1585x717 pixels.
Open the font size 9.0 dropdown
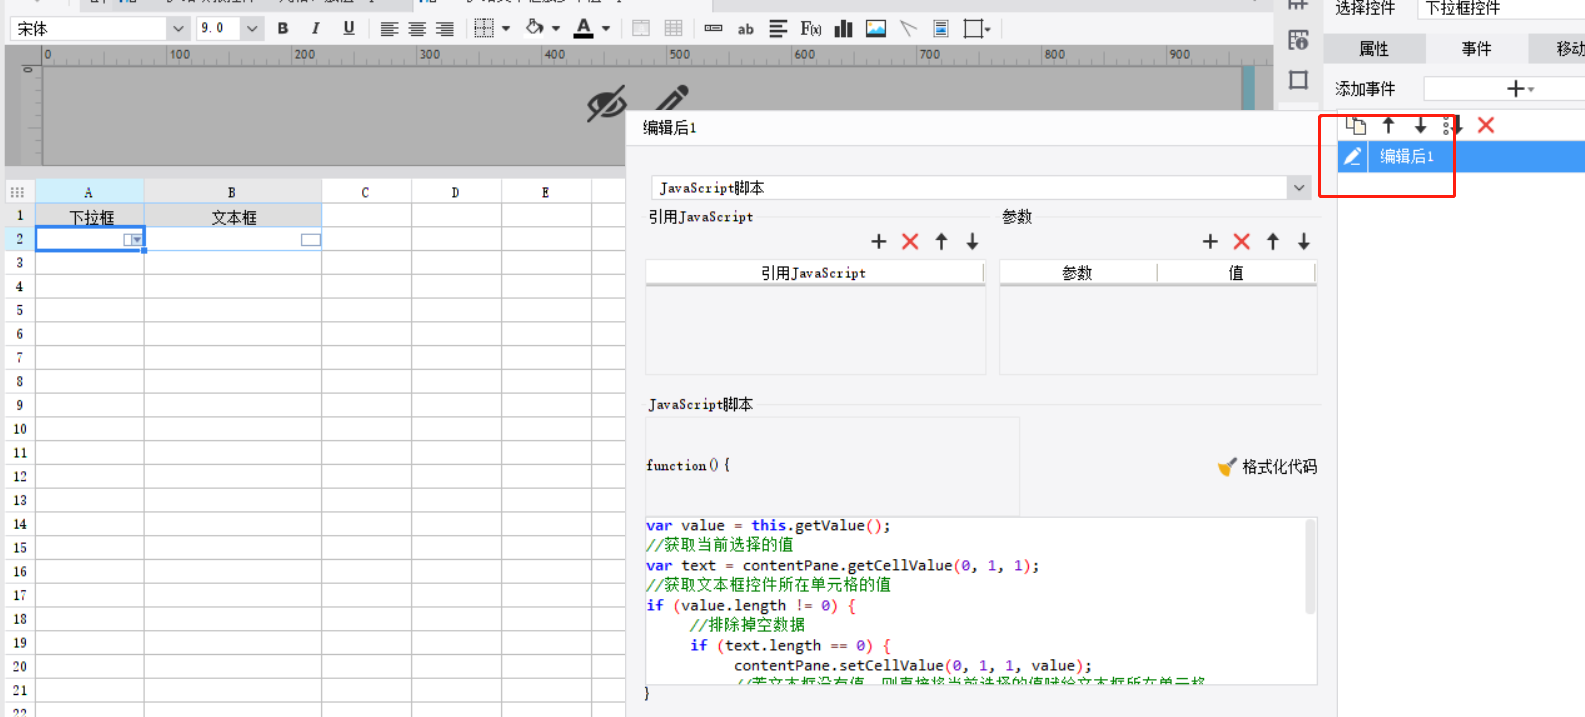click(252, 29)
